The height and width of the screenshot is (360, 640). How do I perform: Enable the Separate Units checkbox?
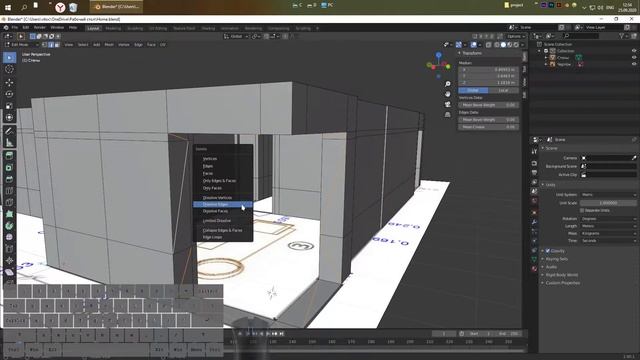pyautogui.click(x=582, y=211)
